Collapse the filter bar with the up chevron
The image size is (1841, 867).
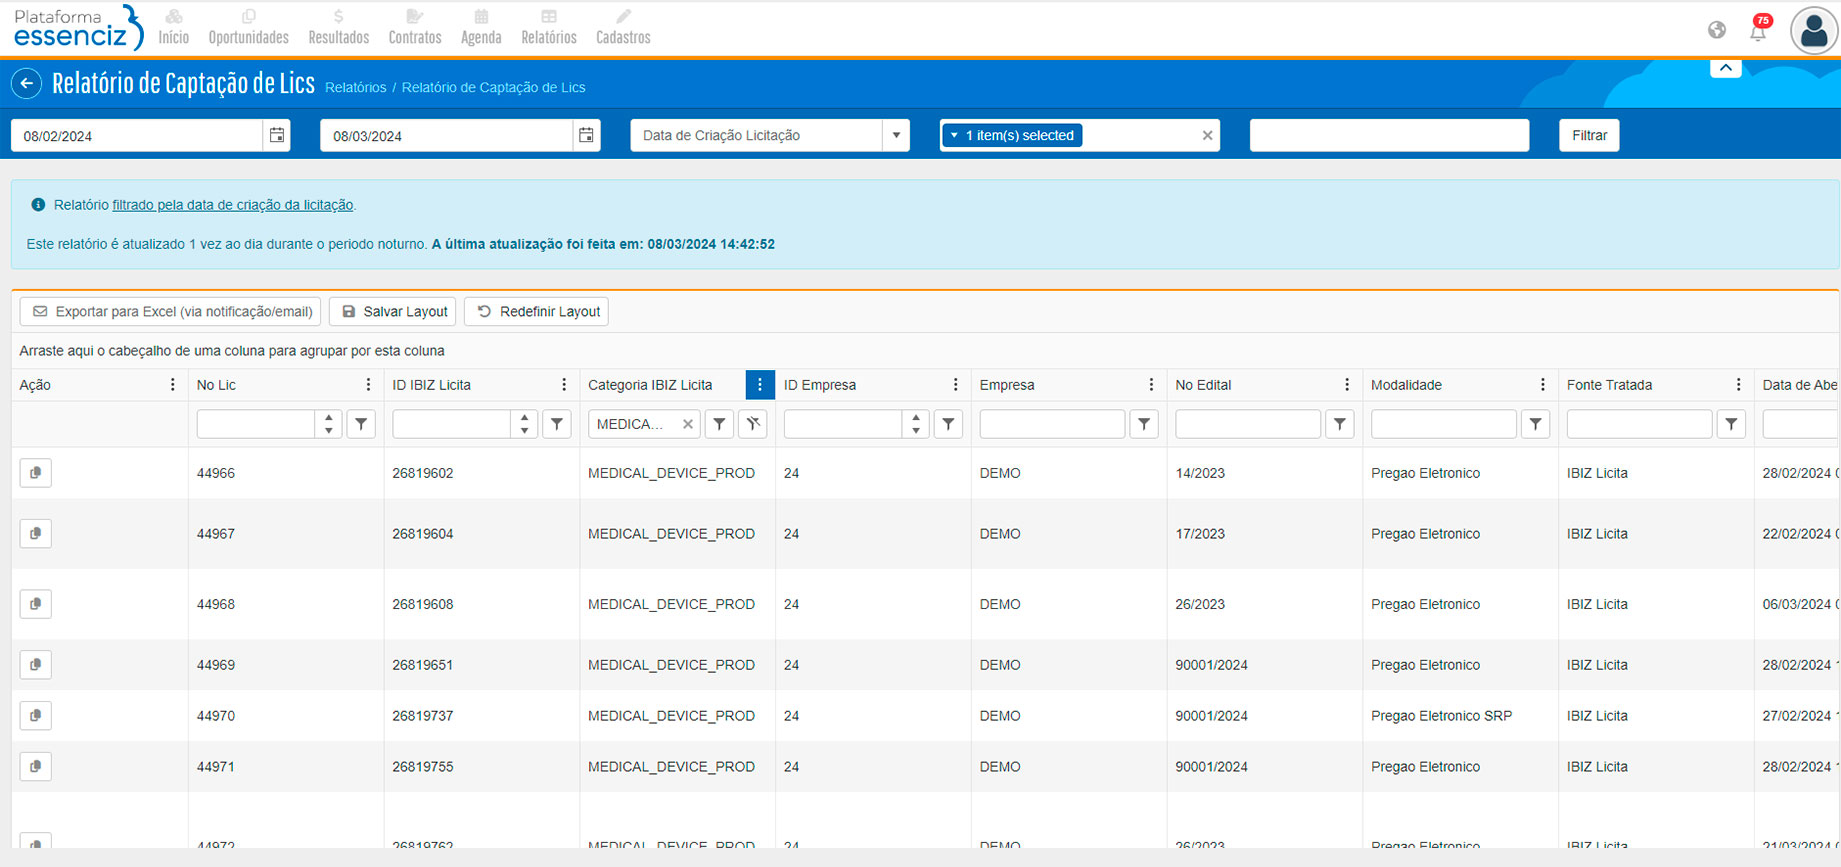point(1726,69)
